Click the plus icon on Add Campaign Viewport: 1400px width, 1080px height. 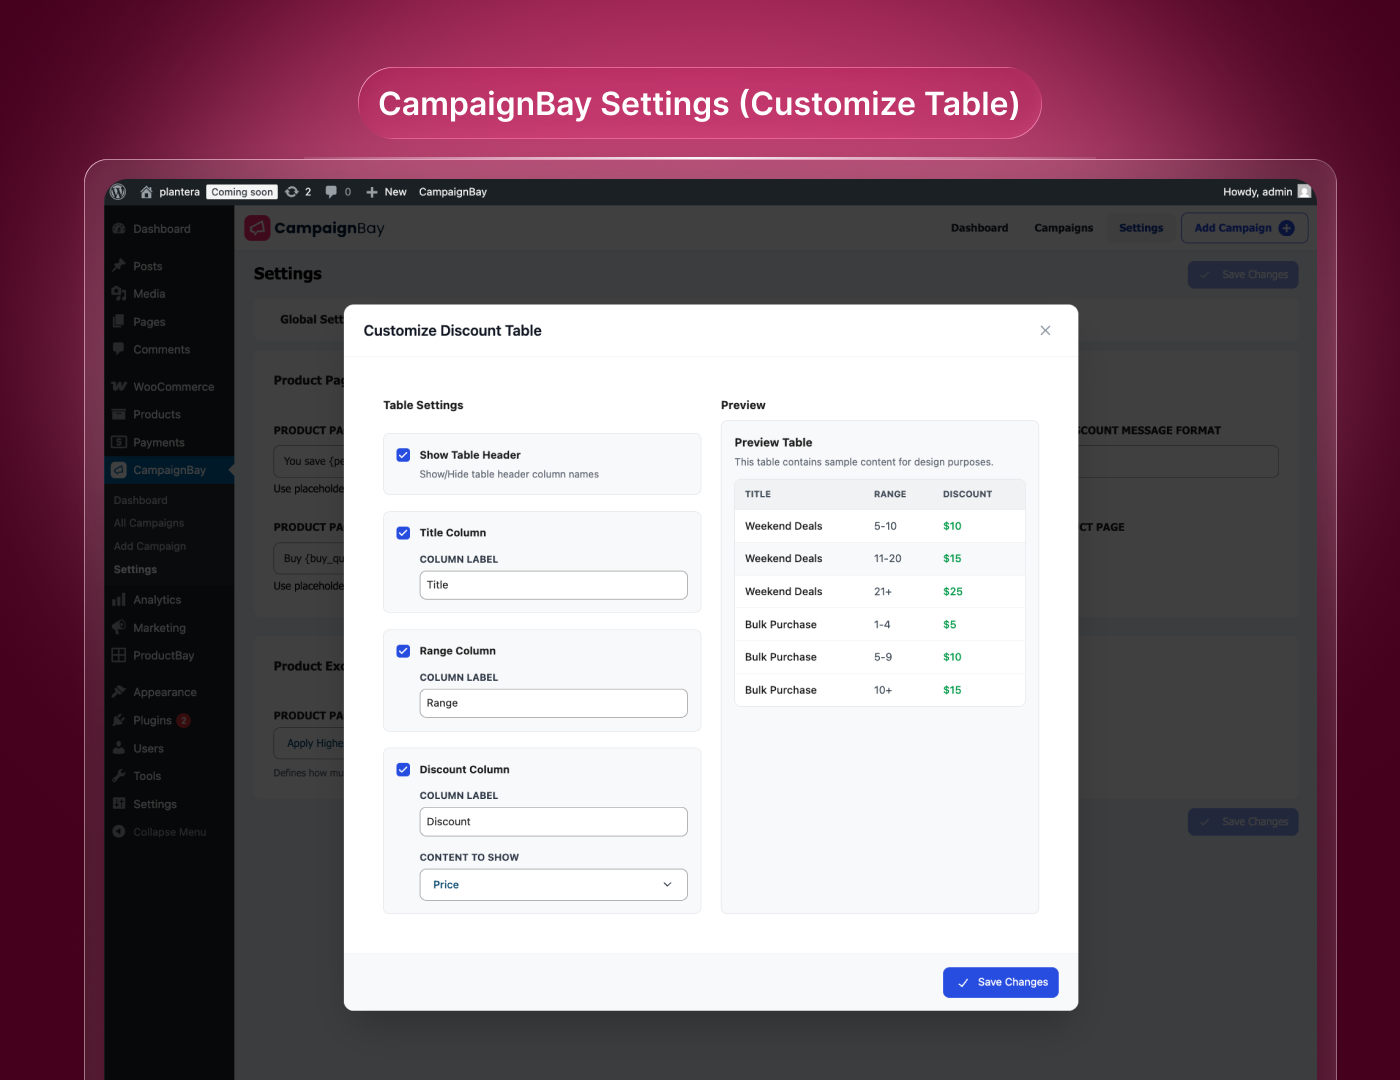point(1287,228)
